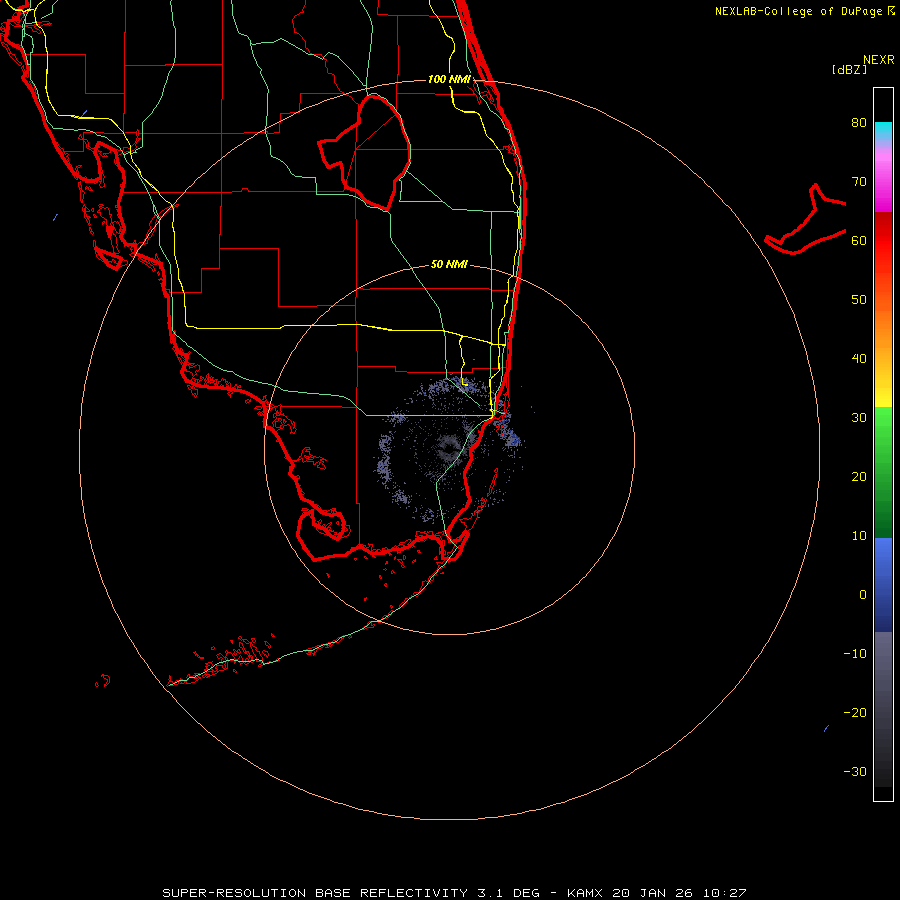Click the 50 NMI range ring label
The height and width of the screenshot is (900, 900).
[x=449, y=264]
